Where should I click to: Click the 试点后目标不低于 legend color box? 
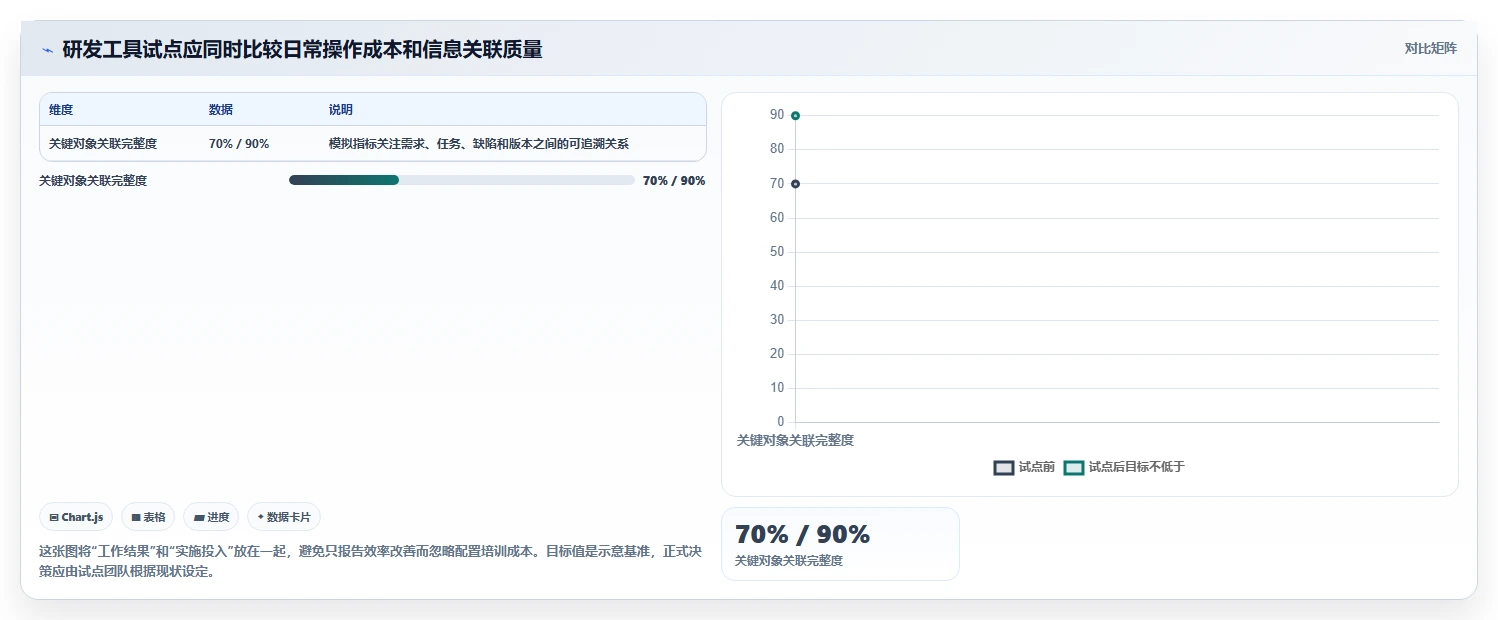(x=1074, y=468)
